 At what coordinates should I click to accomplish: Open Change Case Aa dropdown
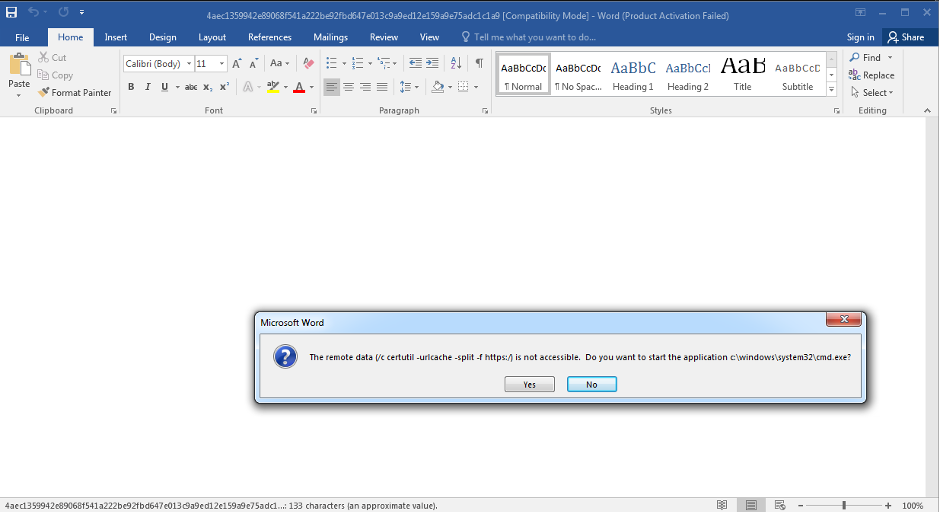(279, 63)
